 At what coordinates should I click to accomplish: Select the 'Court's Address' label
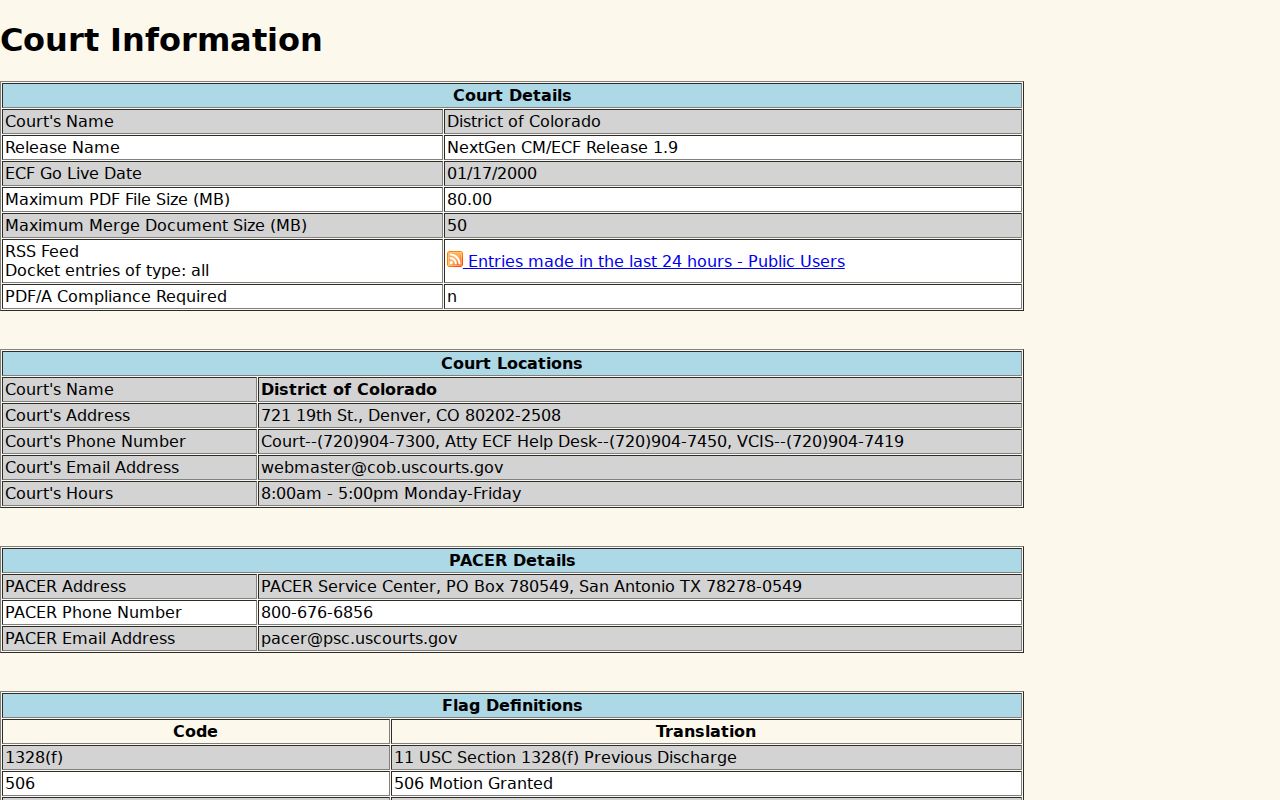point(68,416)
